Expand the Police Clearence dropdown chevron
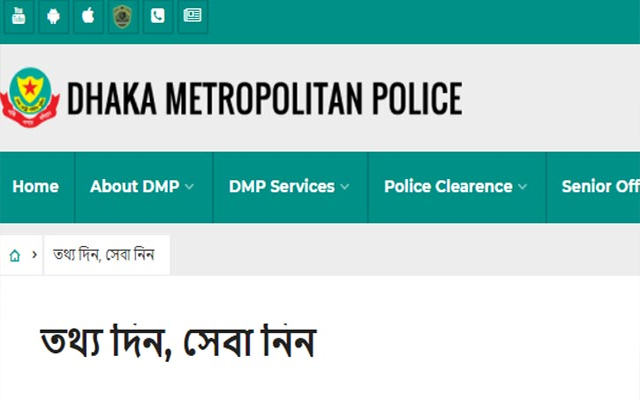 (x=523, y=187)
